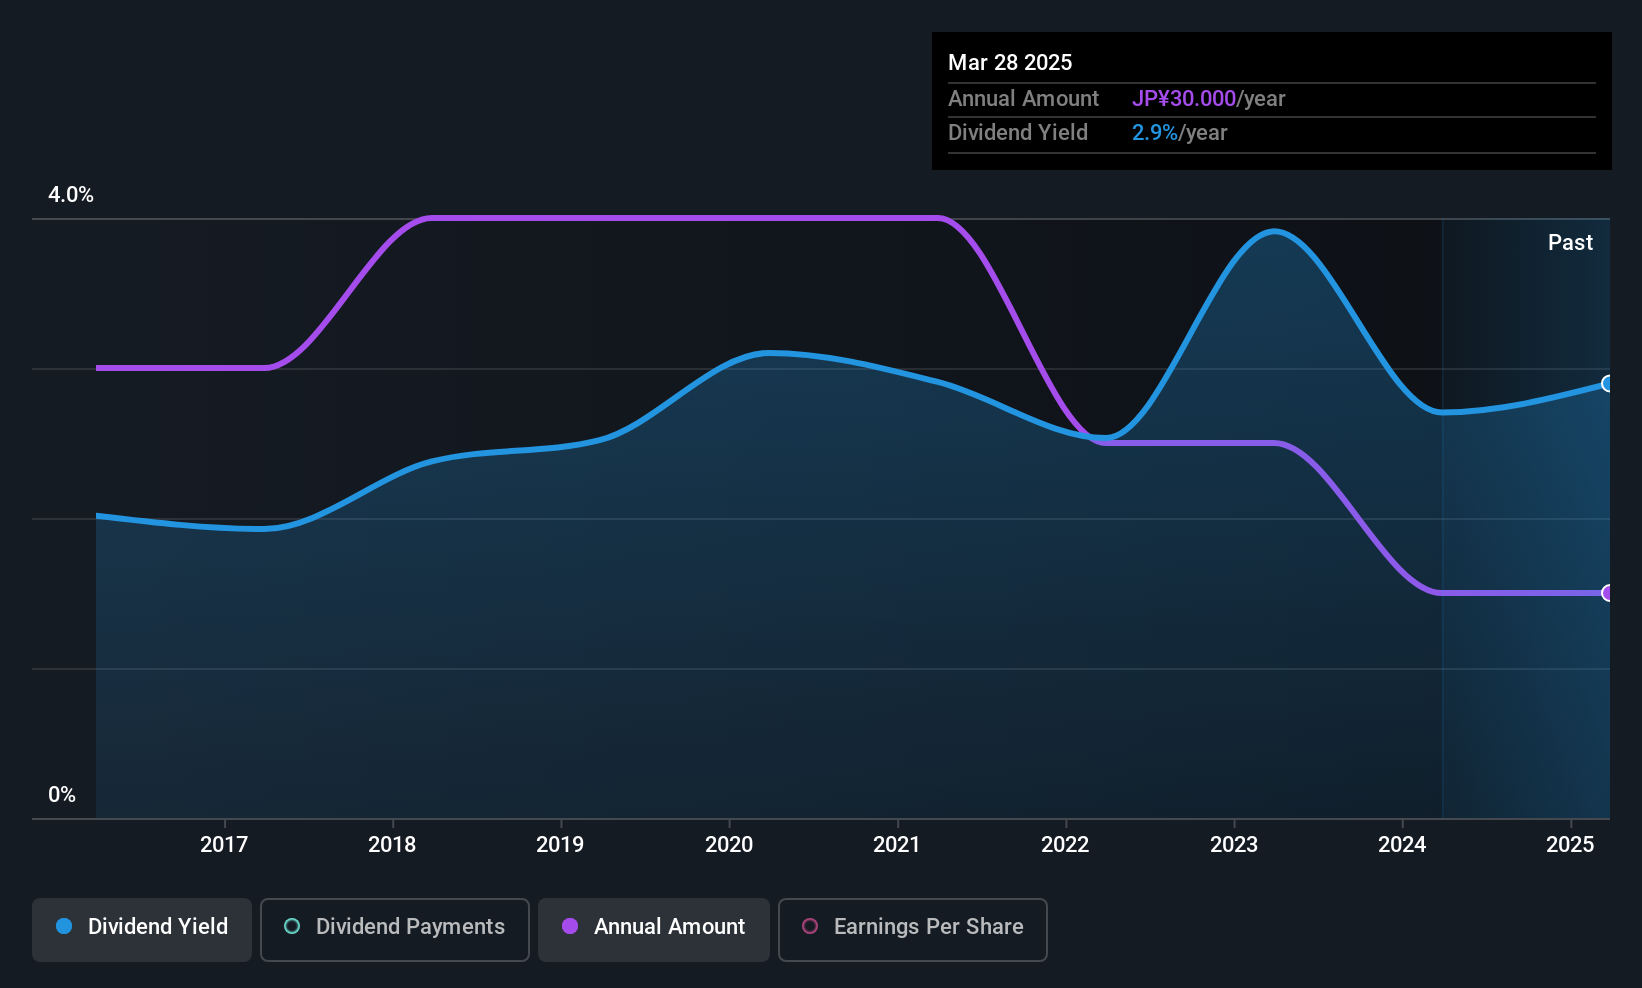Screen dimensions: 1642x988
Task: Click the 2.9% dividend yield value
Action: (1155, 133)
